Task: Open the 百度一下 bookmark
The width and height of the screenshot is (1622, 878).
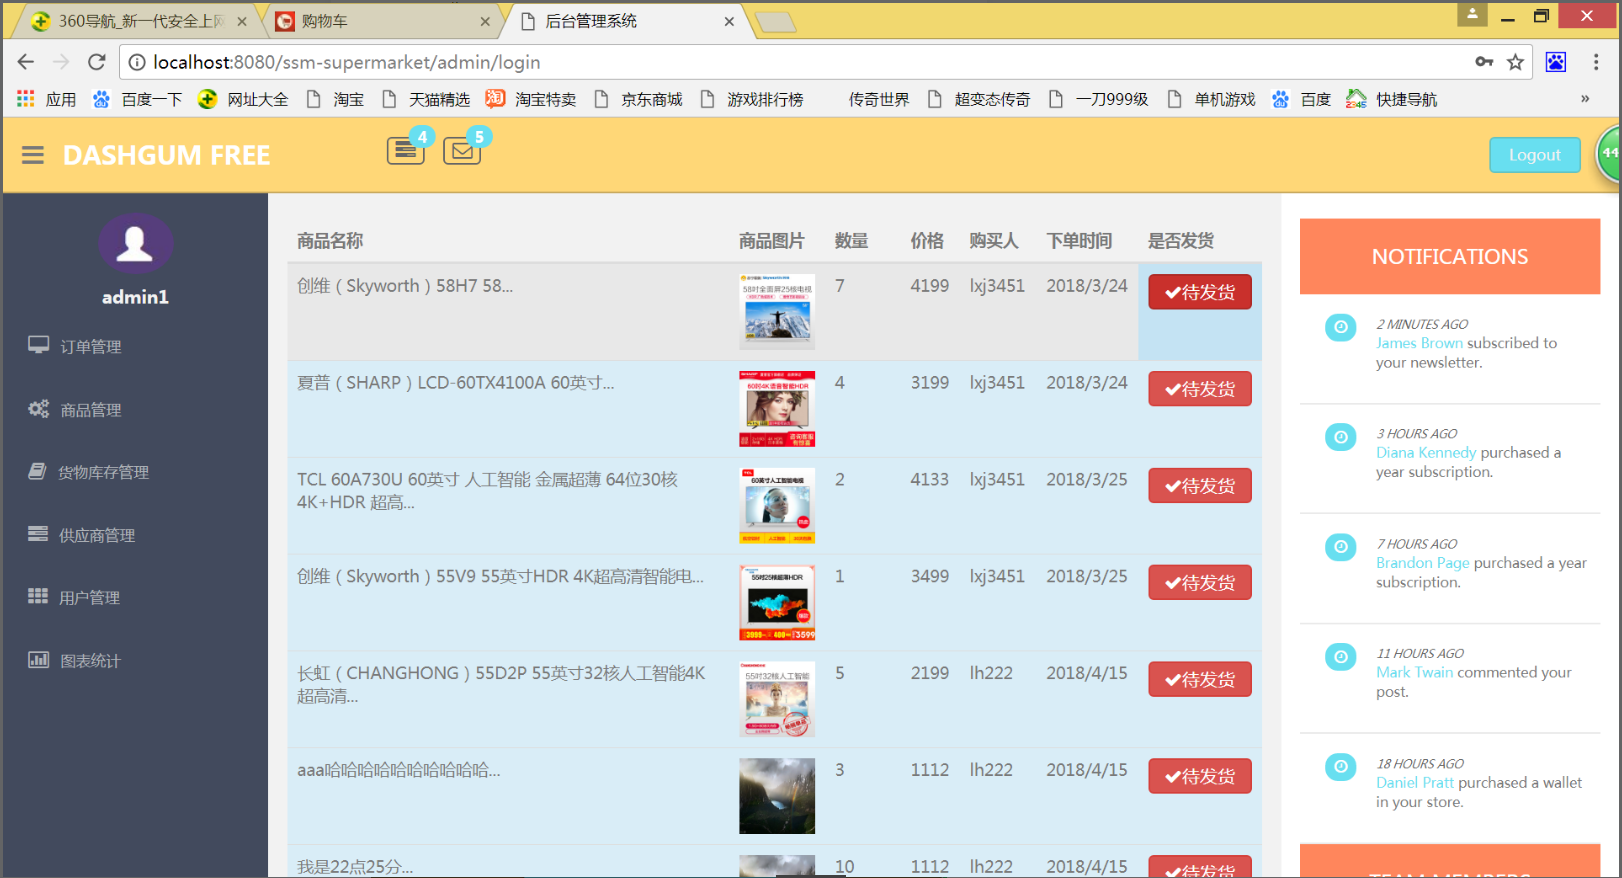Action: pyautogui.click(x=138, y=99)
